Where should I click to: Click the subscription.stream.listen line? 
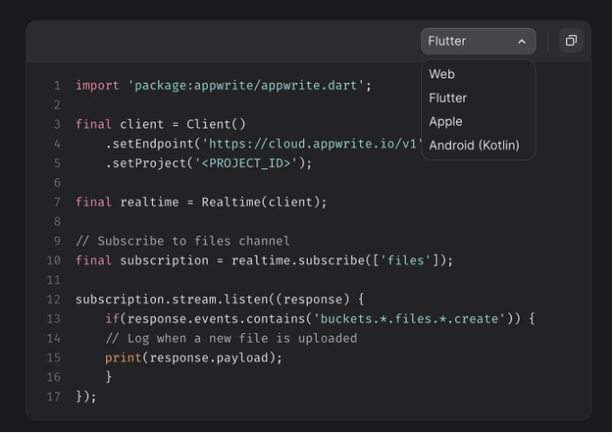[x=220, y=299]
